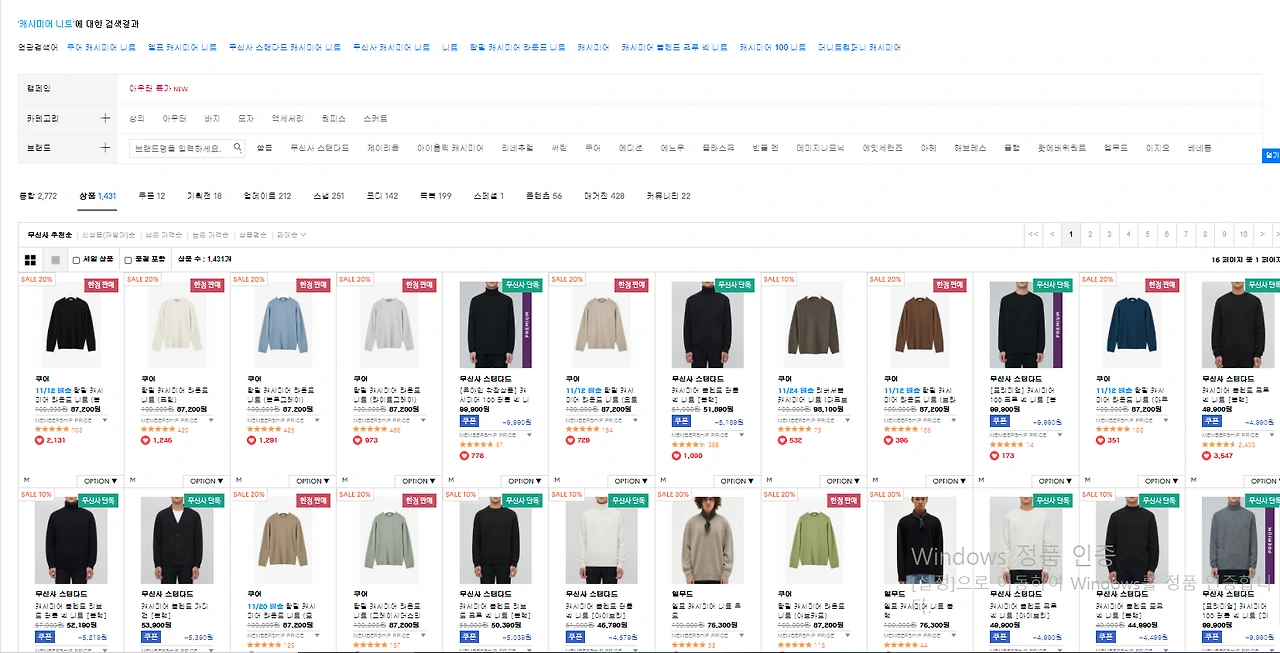Open sky blue sweater thumbnail
The width and height of the screenshot is (1280, 653).
click(x=283, y=325)
